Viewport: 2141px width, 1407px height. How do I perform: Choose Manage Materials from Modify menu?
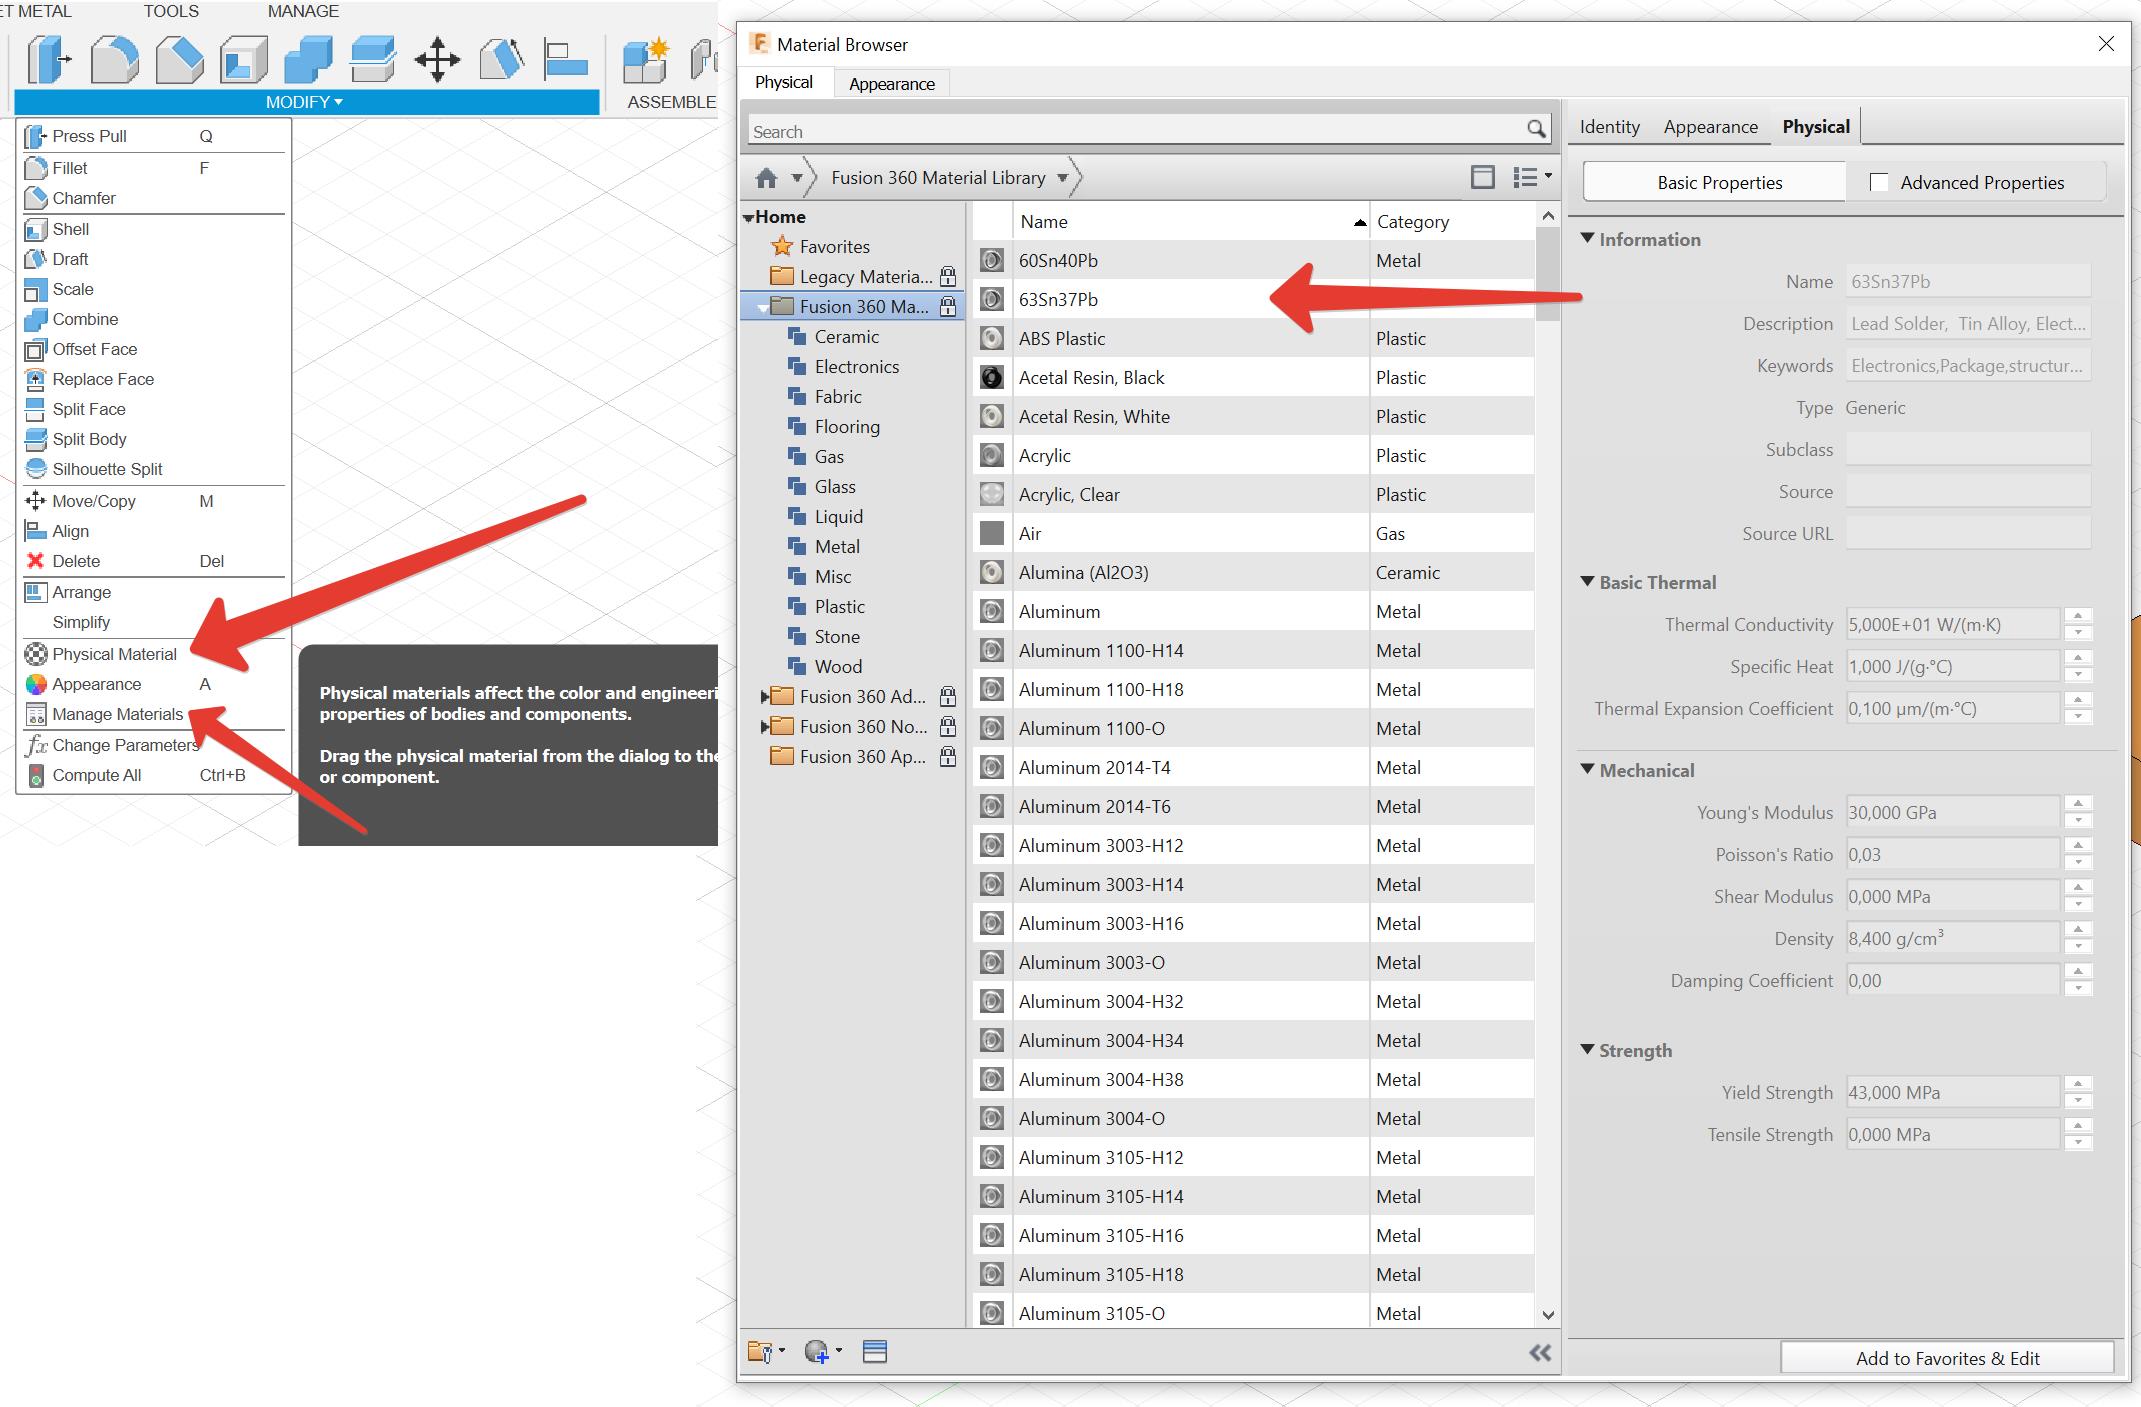pos(117,714)
